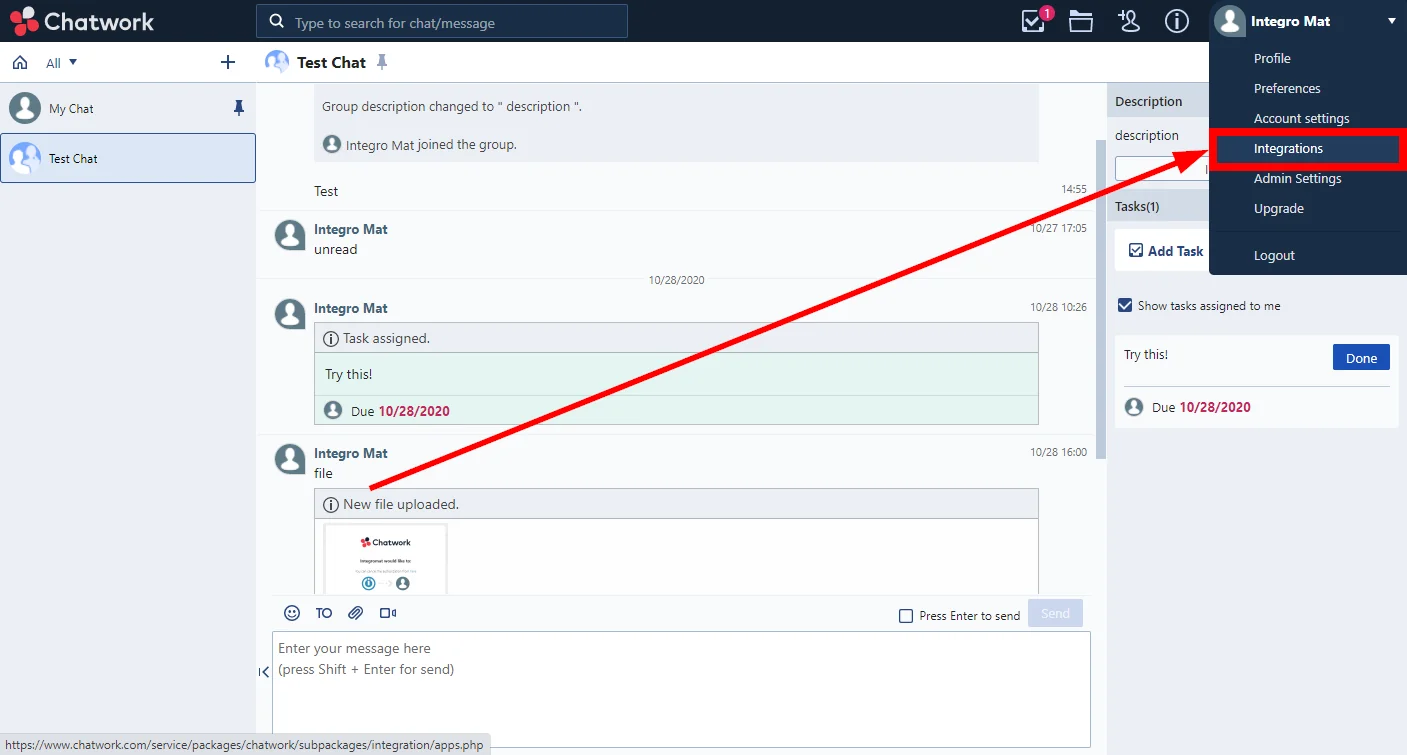Click the home icon in sidebar

coord(20,63)
